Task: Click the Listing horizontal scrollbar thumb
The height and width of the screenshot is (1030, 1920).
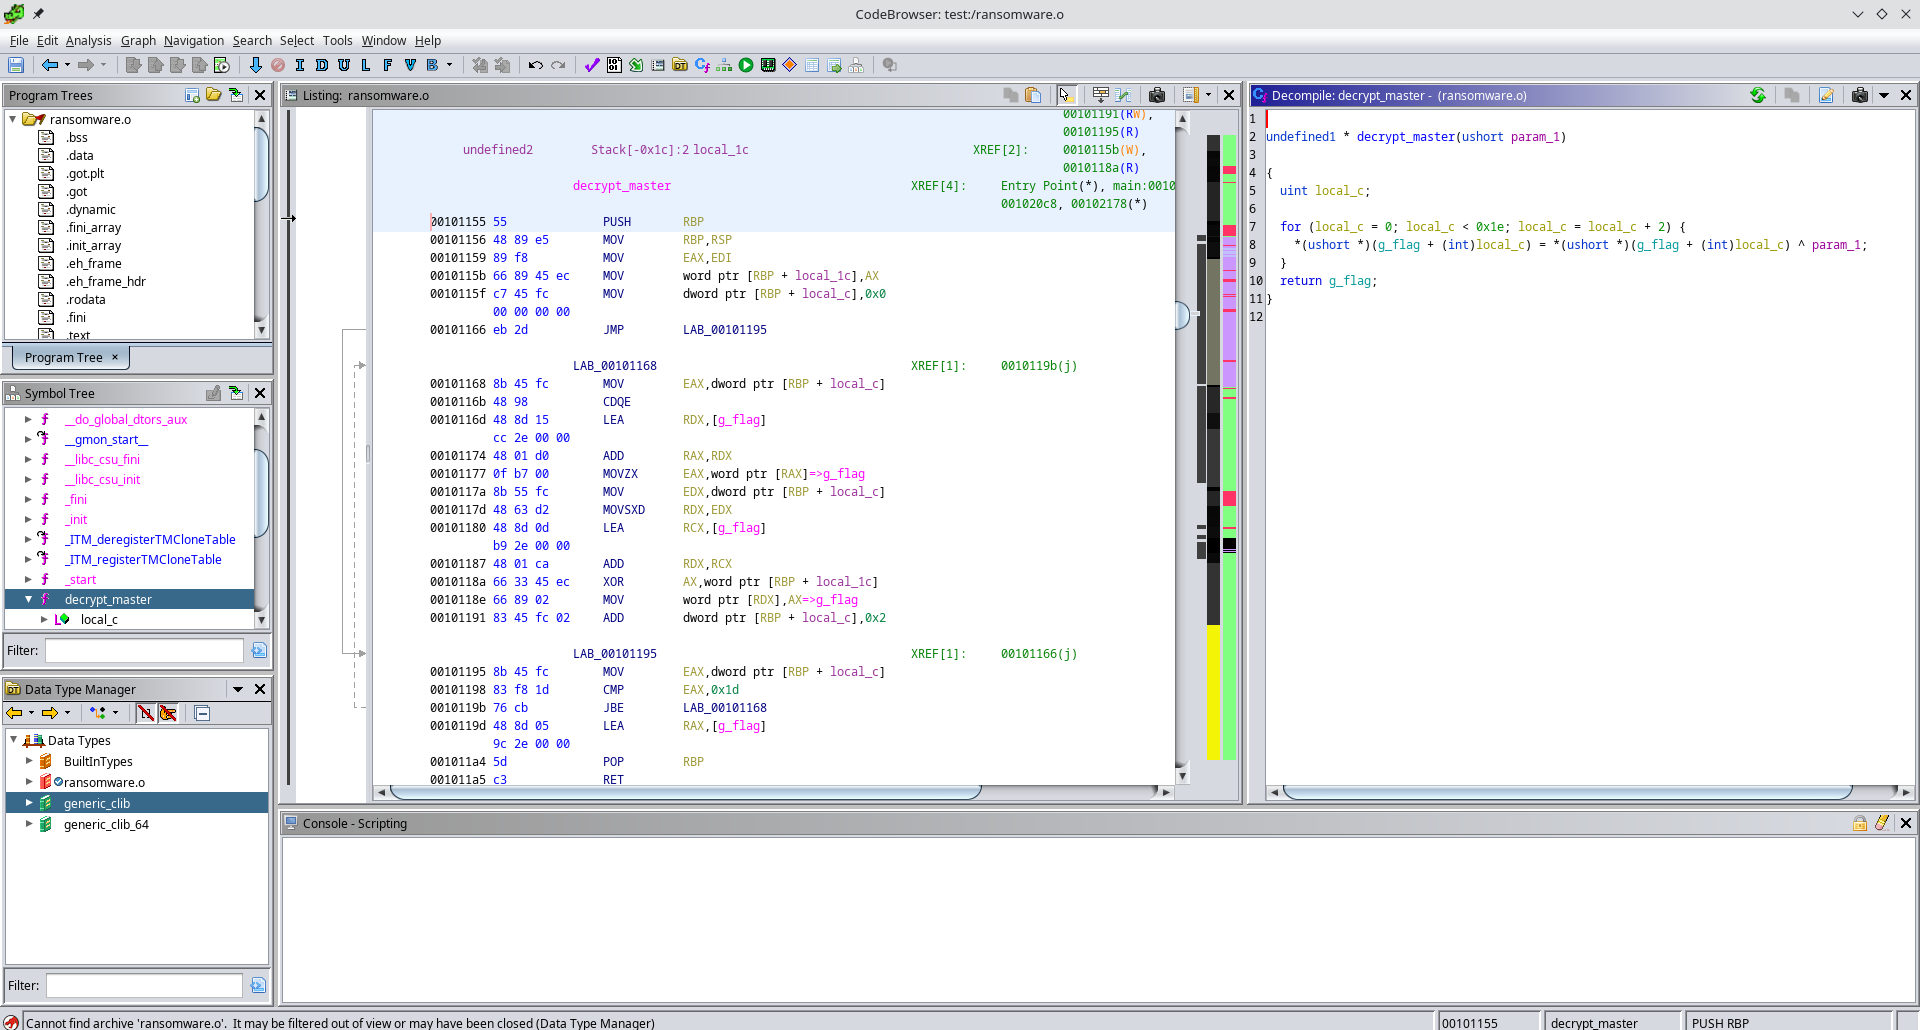Action: [x=685, y=792]
